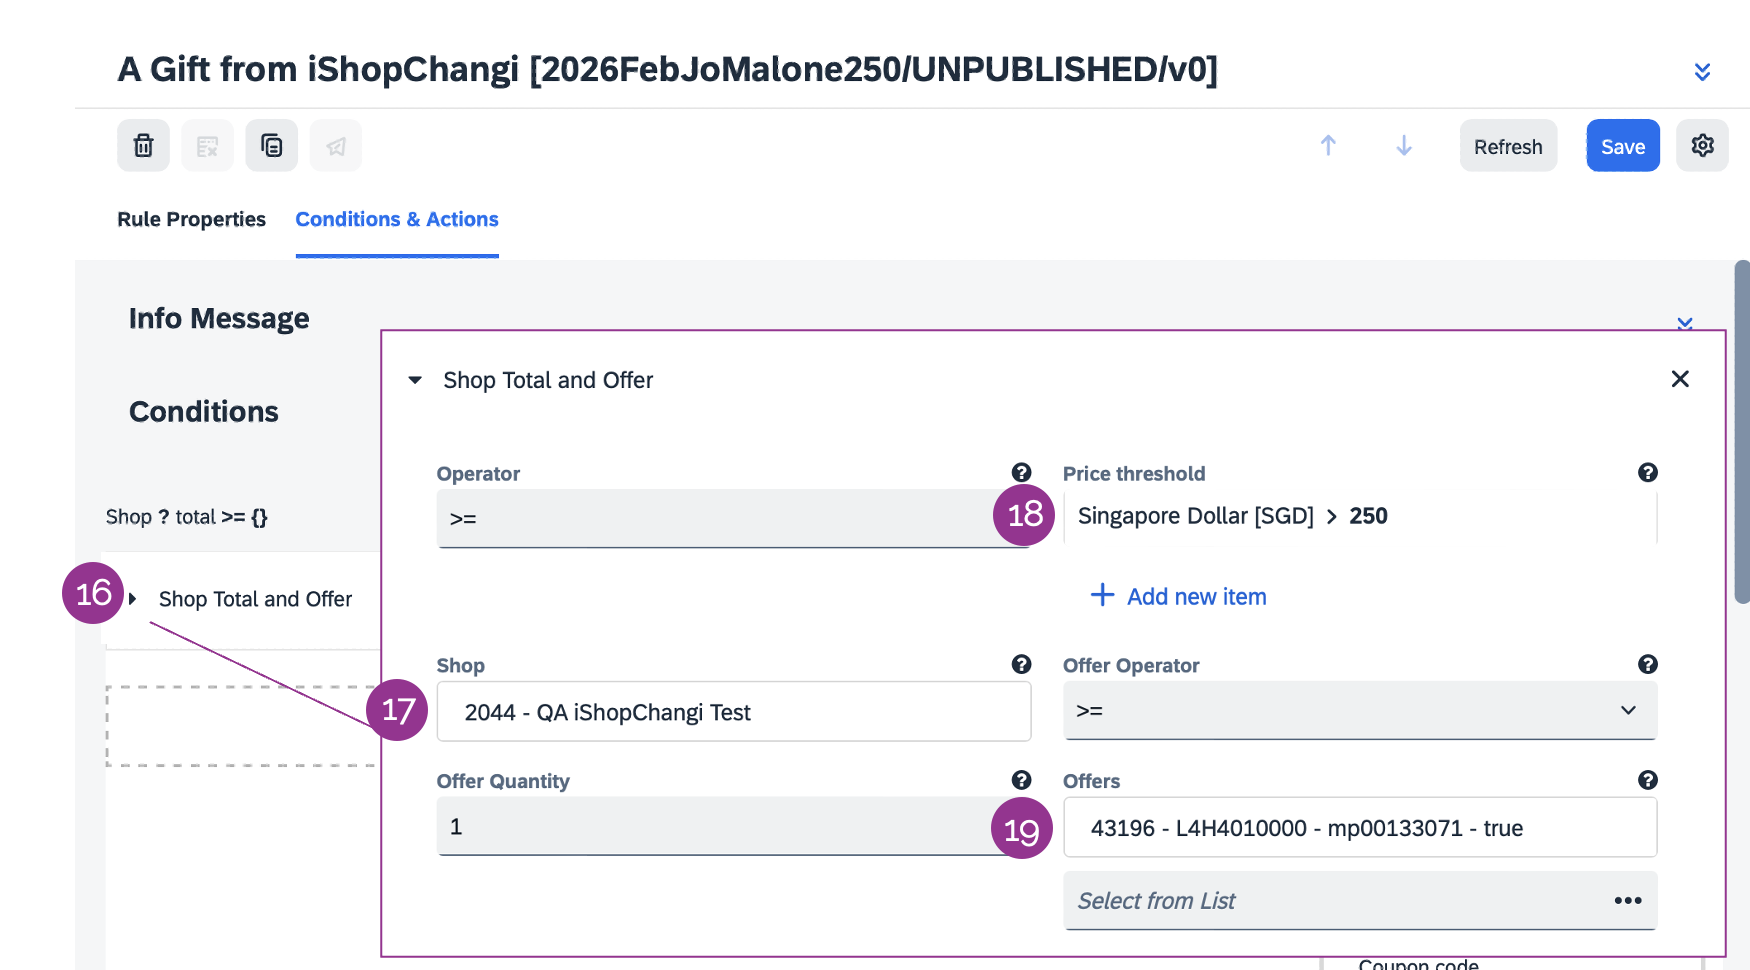Close the Shop Total and Offer panel
This screenshot has width=1750, height=970.
pyautogui.click(x=1680, y=379)
